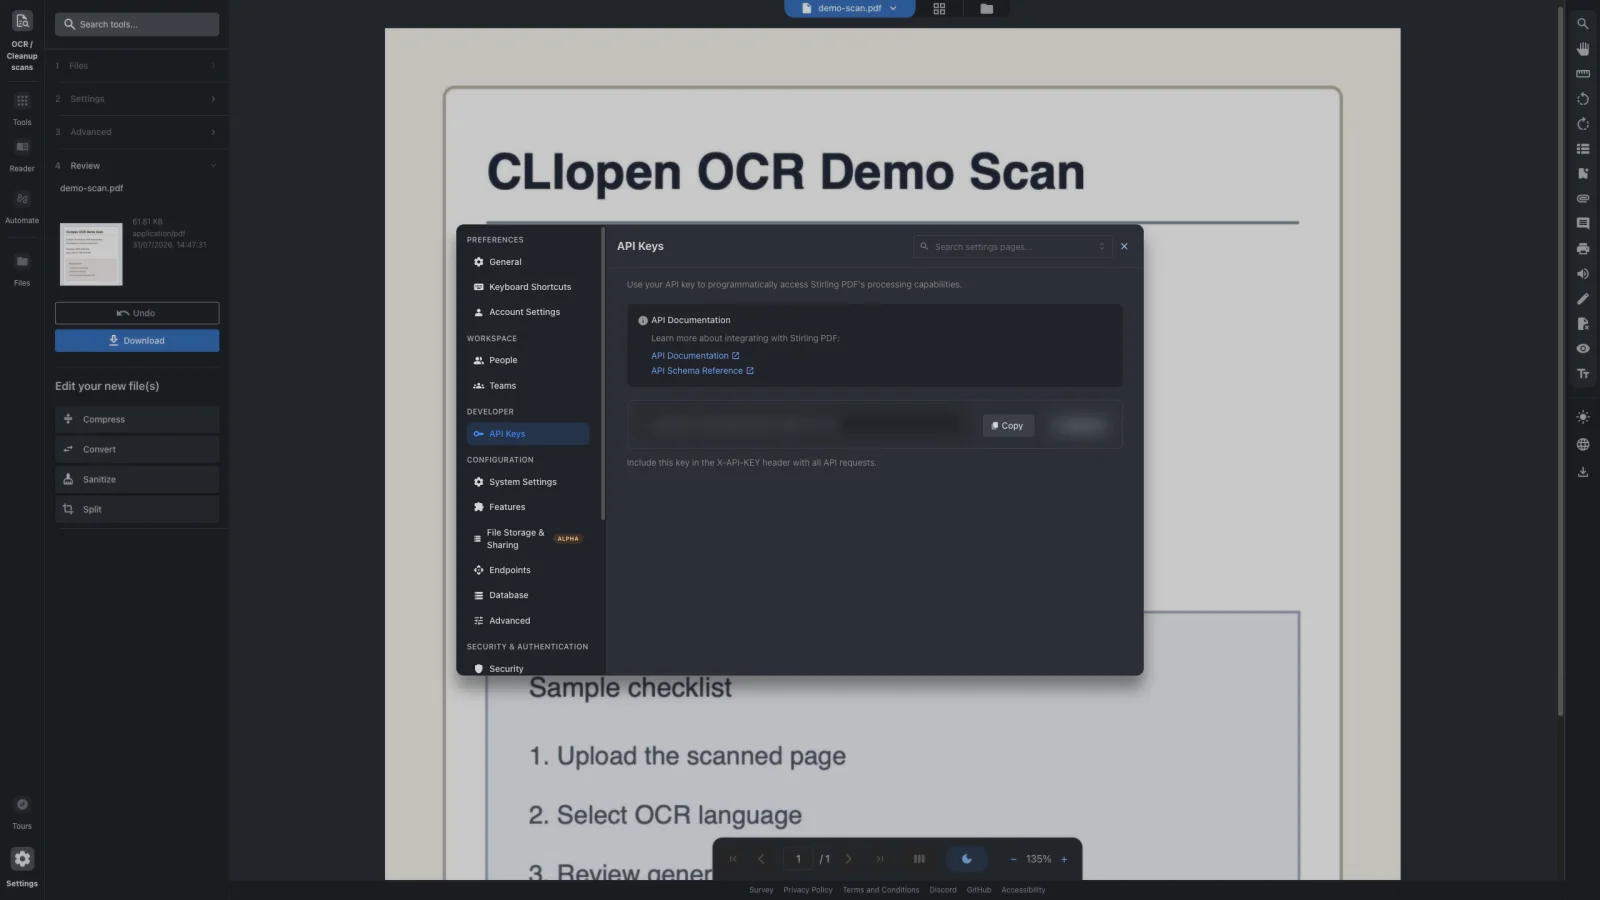Rotate the page clockwise
Viewport: 1600px width, 900px height.
[x=1582, y=124]
